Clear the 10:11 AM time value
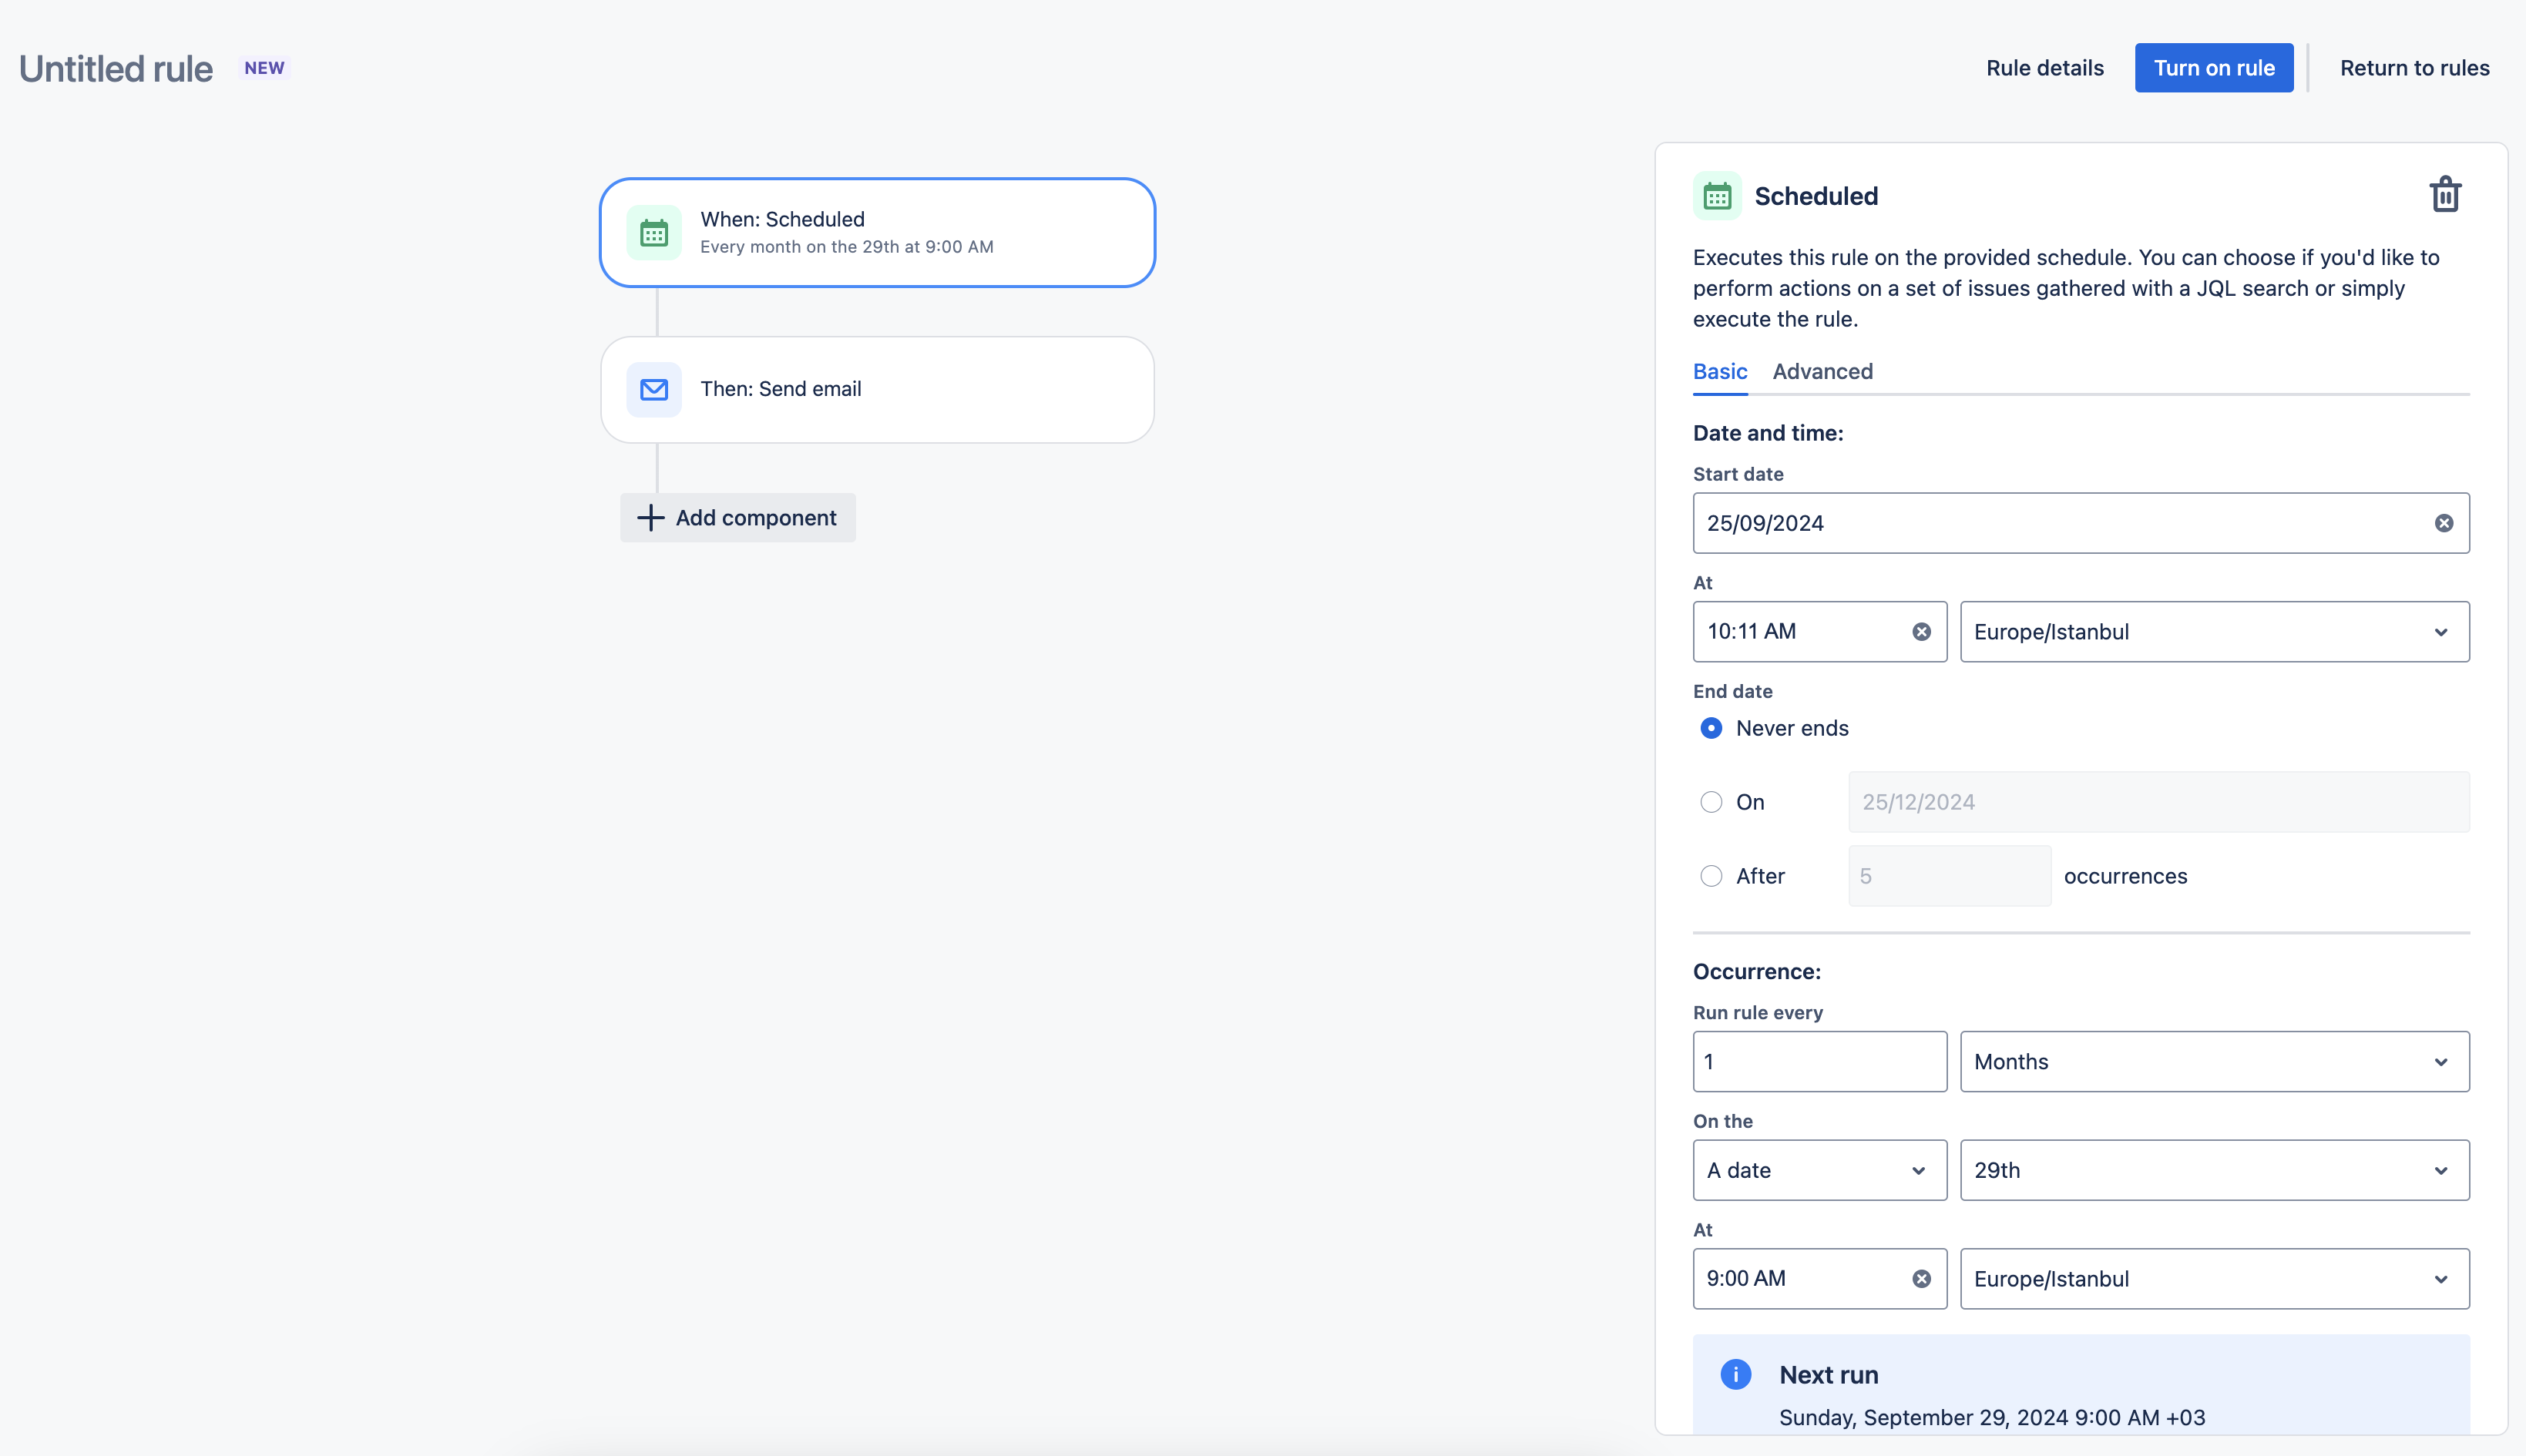The height and width of the screenshot is (1456, 2526). (x=1921, y=631)
